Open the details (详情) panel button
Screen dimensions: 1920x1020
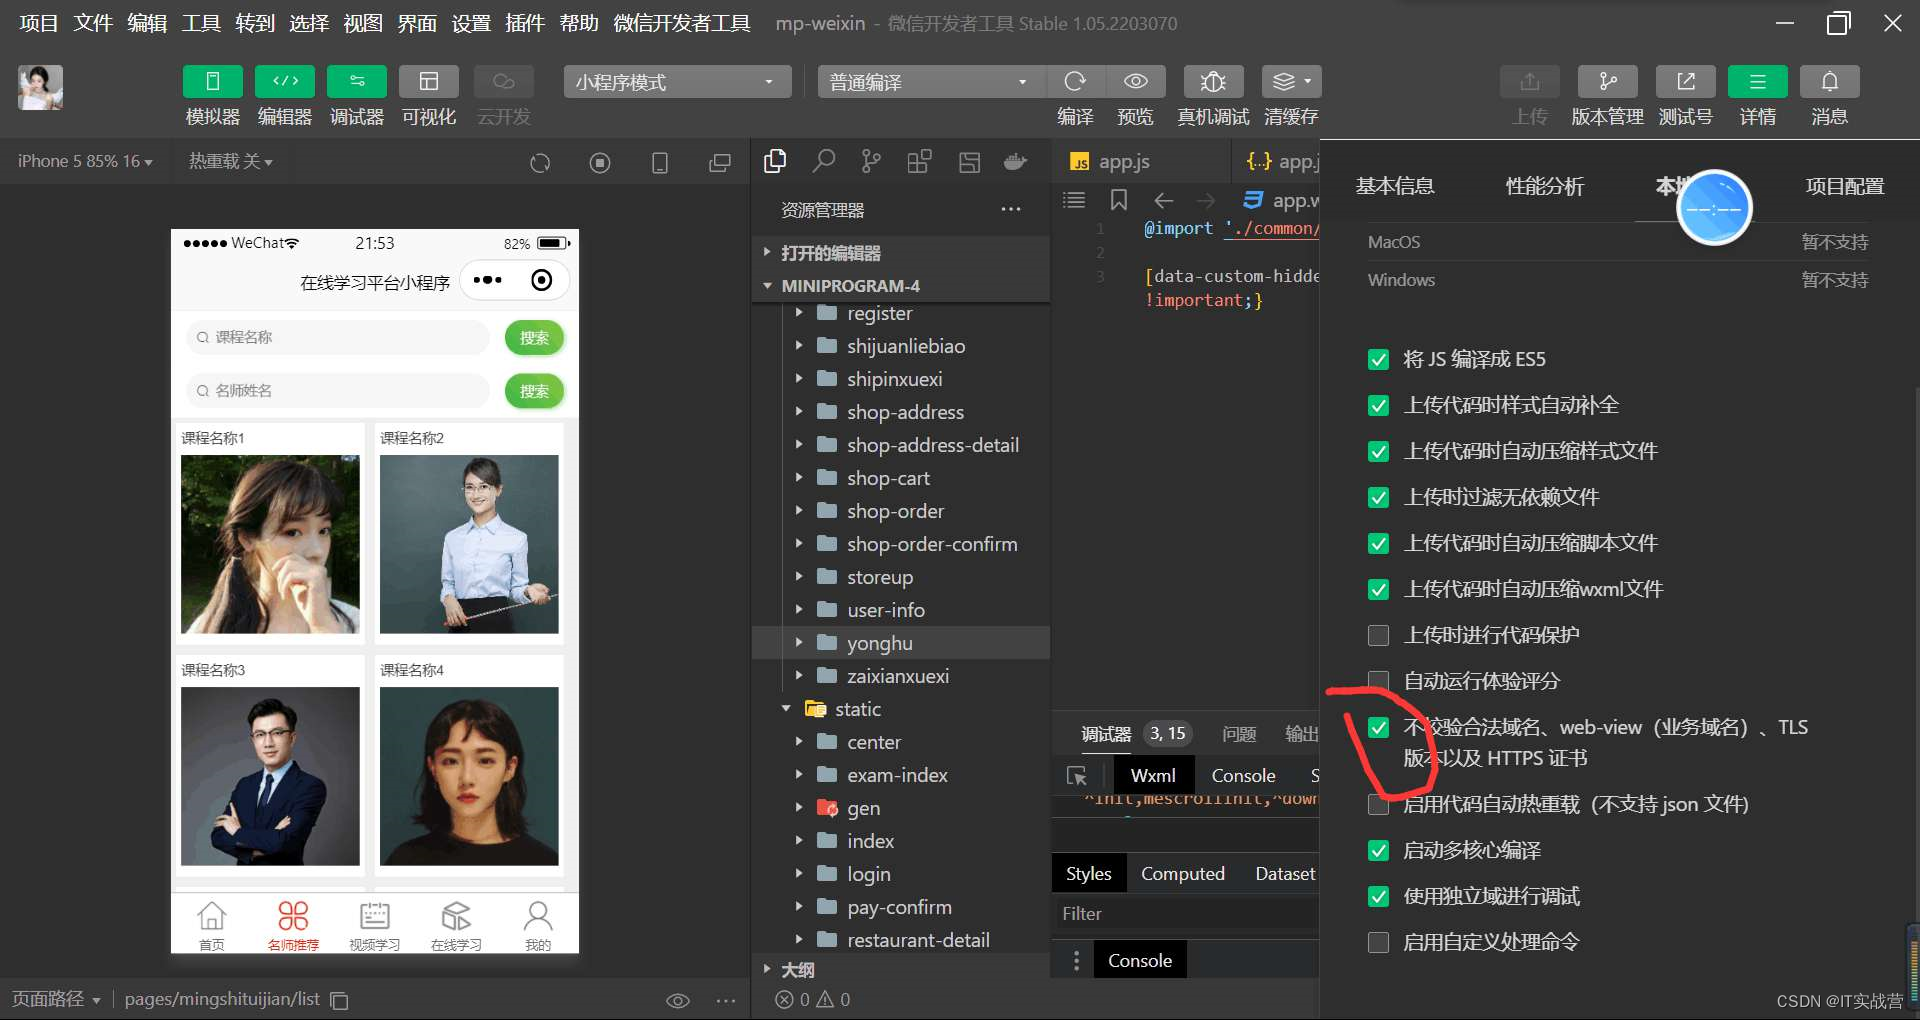point(1757,82)
